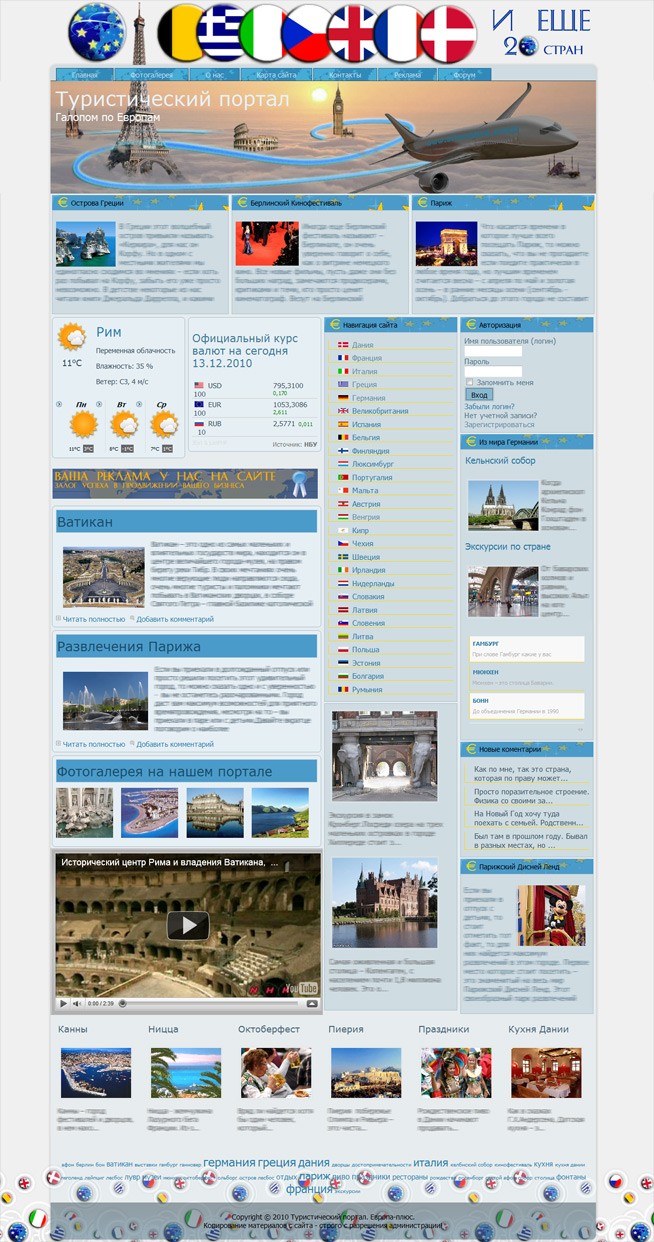Image resolution: width=654 pixels, height=1242 pixels.
Task: Open the Главная menu tab
Action: pyautogui.click(x=85, y=75)
